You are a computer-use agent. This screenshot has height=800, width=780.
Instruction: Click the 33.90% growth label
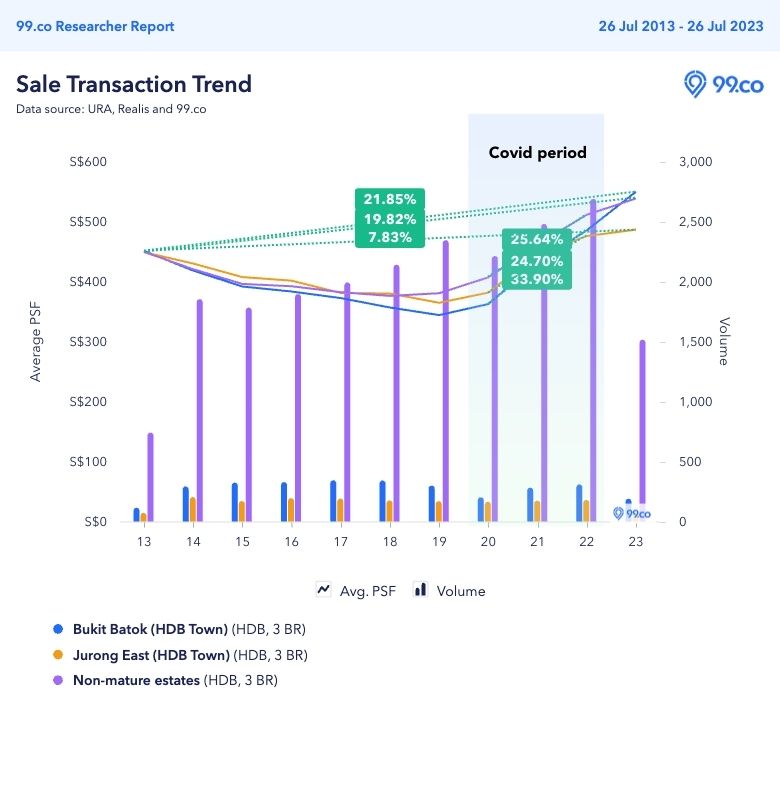tap(537, 279)
